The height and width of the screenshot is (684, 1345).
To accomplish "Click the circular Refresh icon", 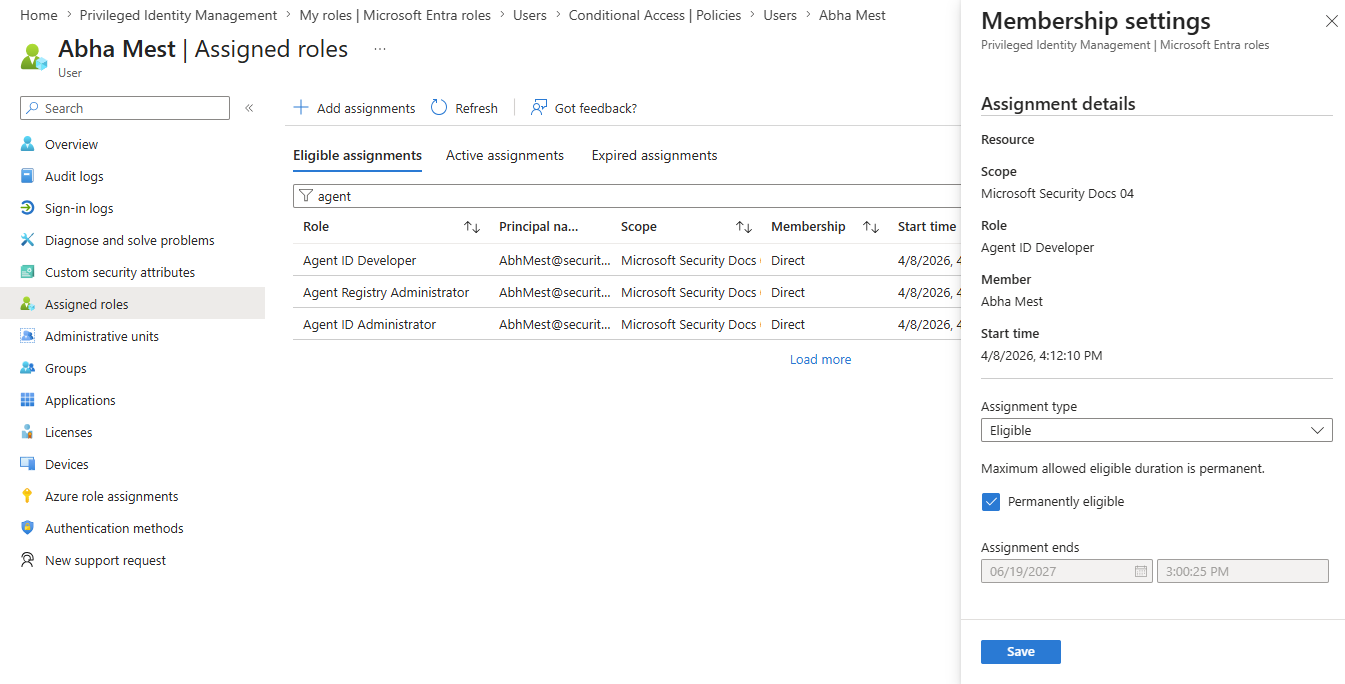I will click(x=439, y=108).
